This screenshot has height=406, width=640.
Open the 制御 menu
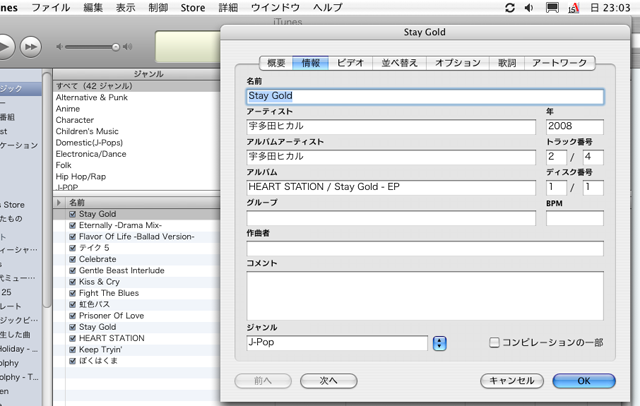(158, 7)
